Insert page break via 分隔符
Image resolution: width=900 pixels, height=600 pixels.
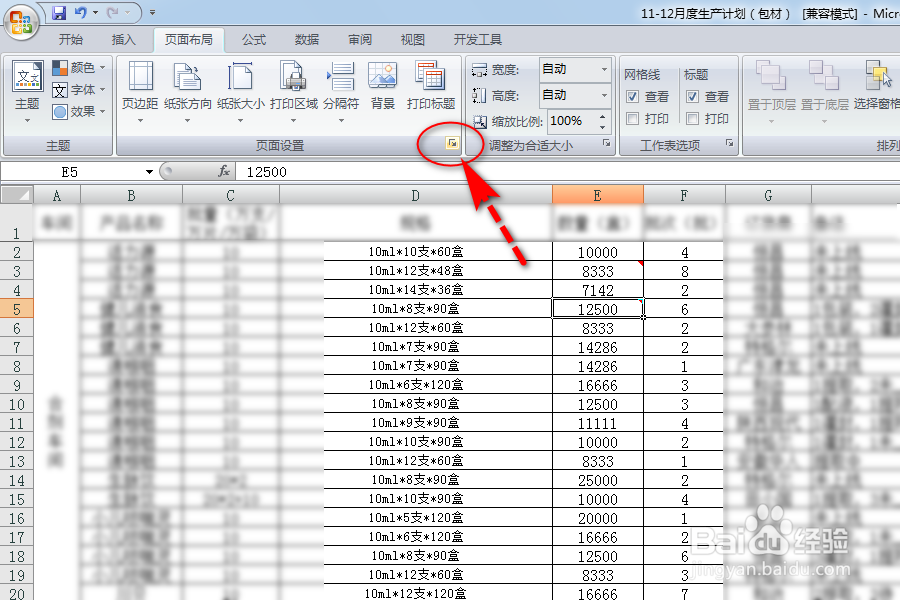pos(341,92)
